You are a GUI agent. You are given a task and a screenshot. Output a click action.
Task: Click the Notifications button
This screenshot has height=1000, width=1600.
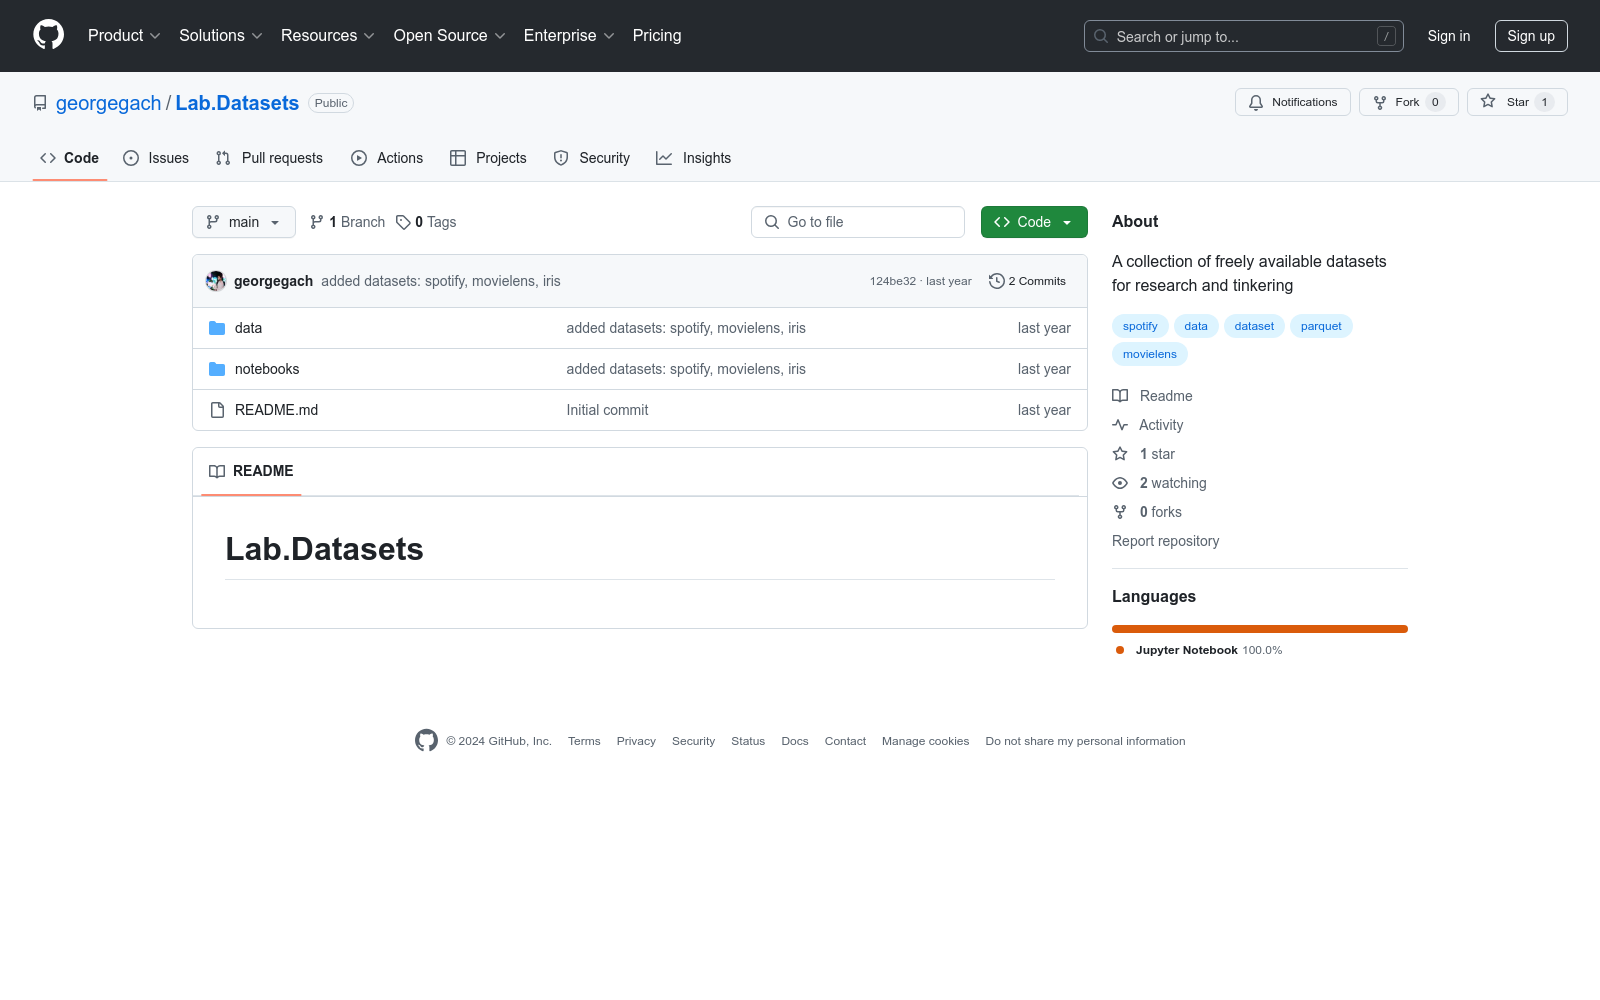pos(1293,102)
